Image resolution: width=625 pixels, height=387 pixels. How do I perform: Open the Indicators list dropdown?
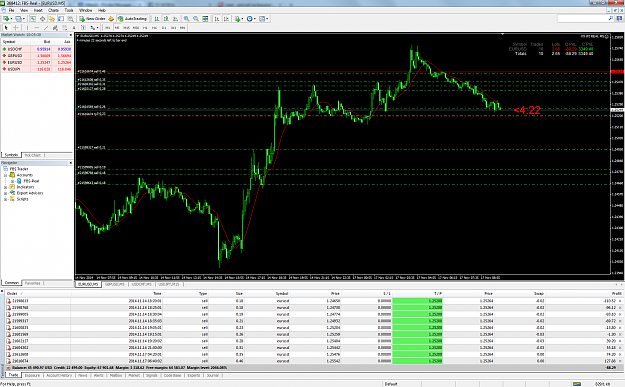239,19
